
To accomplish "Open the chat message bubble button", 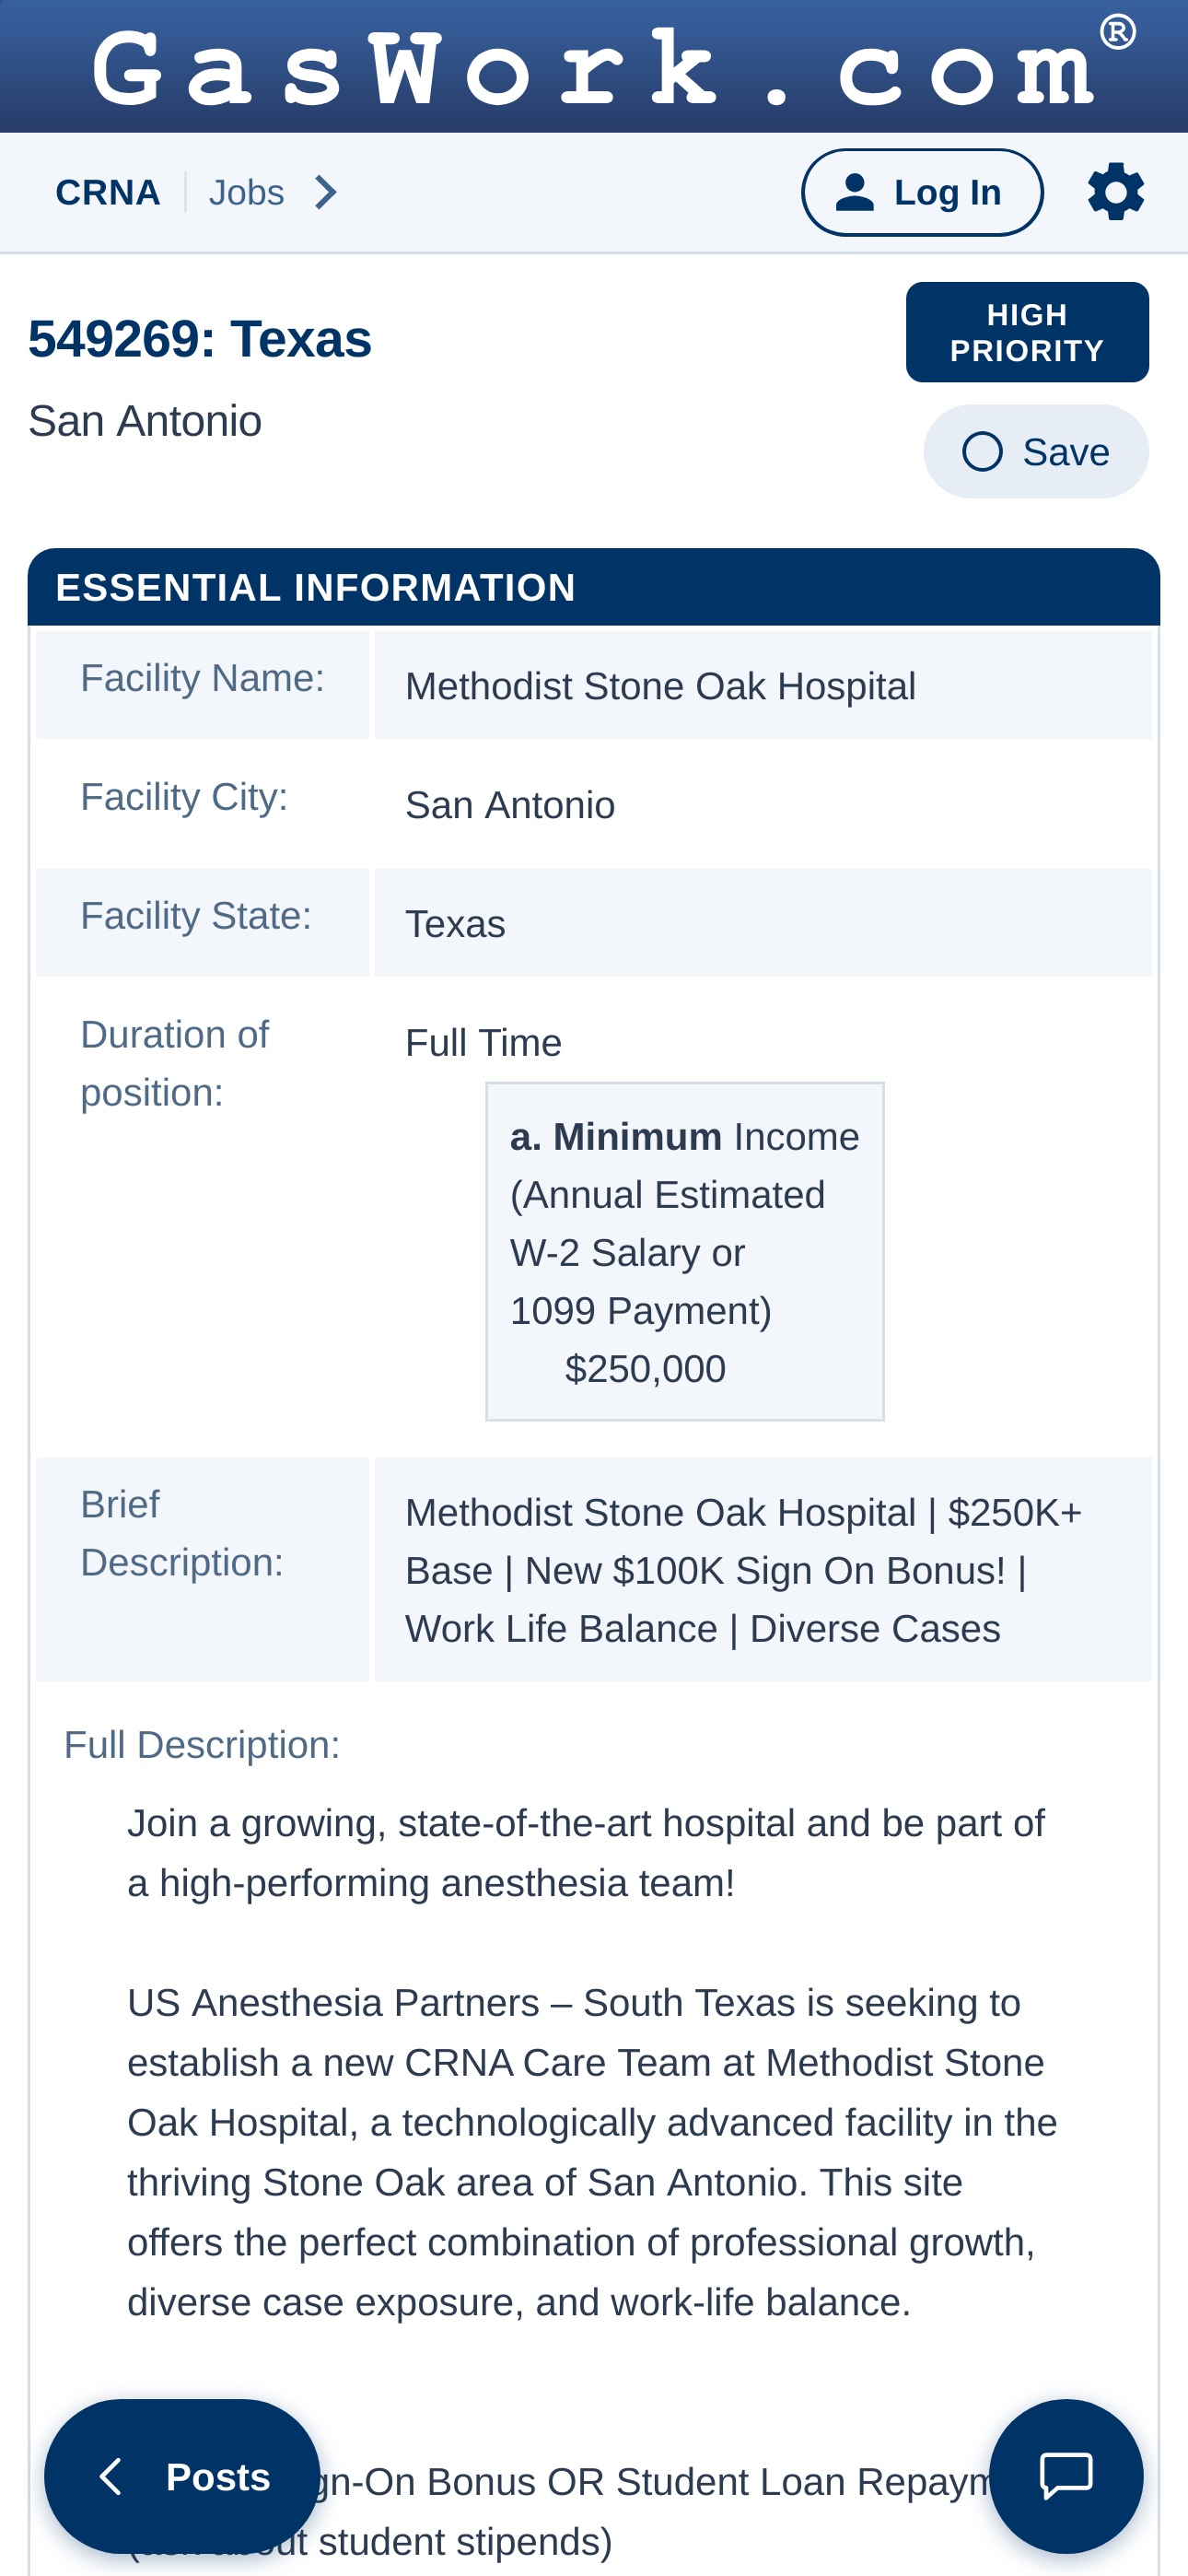I will [x=1065, y=2476].
